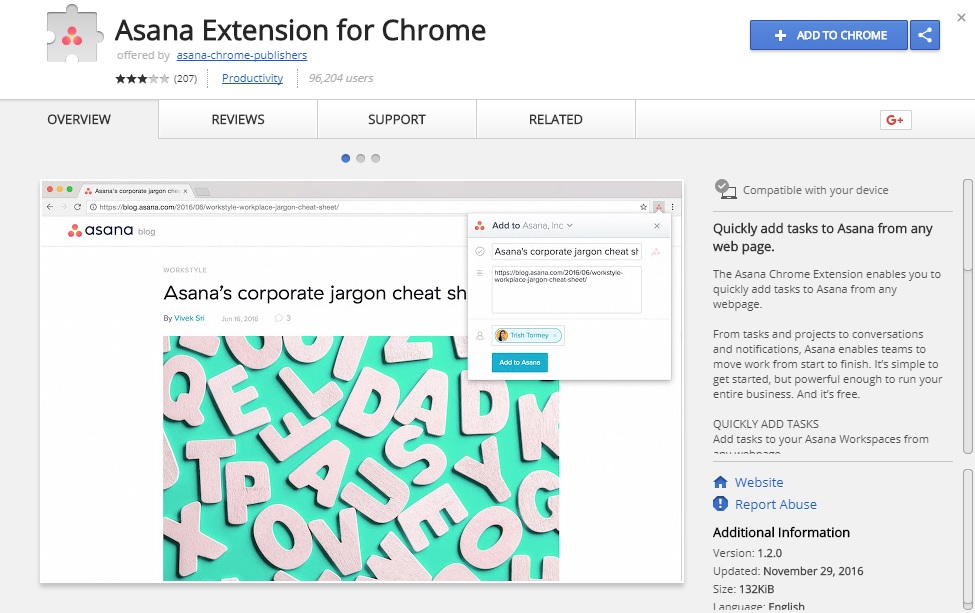Select the third screenshot carousel dot

click(376, 158)
